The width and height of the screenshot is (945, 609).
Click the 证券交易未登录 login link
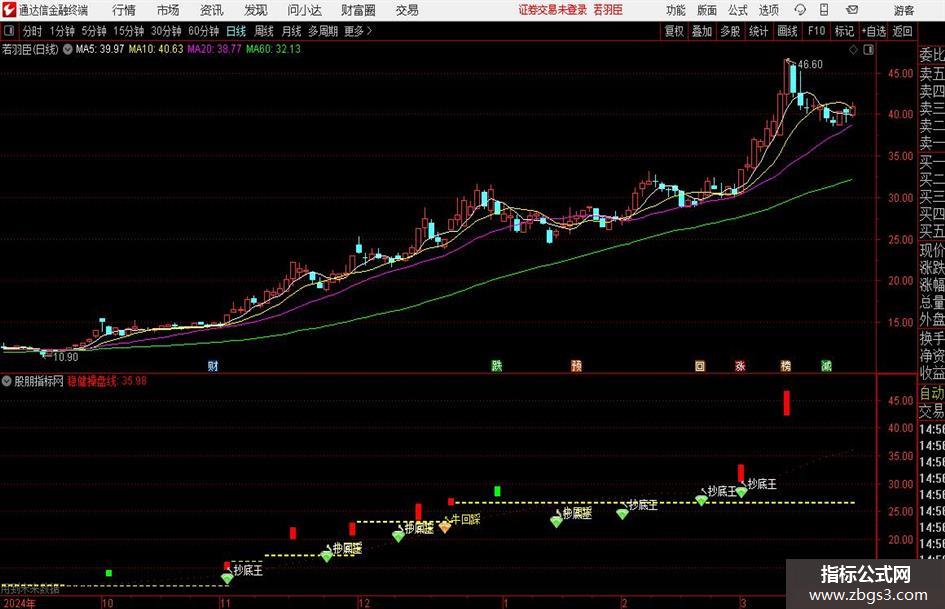pyautogui.click(x=552, y=10)
